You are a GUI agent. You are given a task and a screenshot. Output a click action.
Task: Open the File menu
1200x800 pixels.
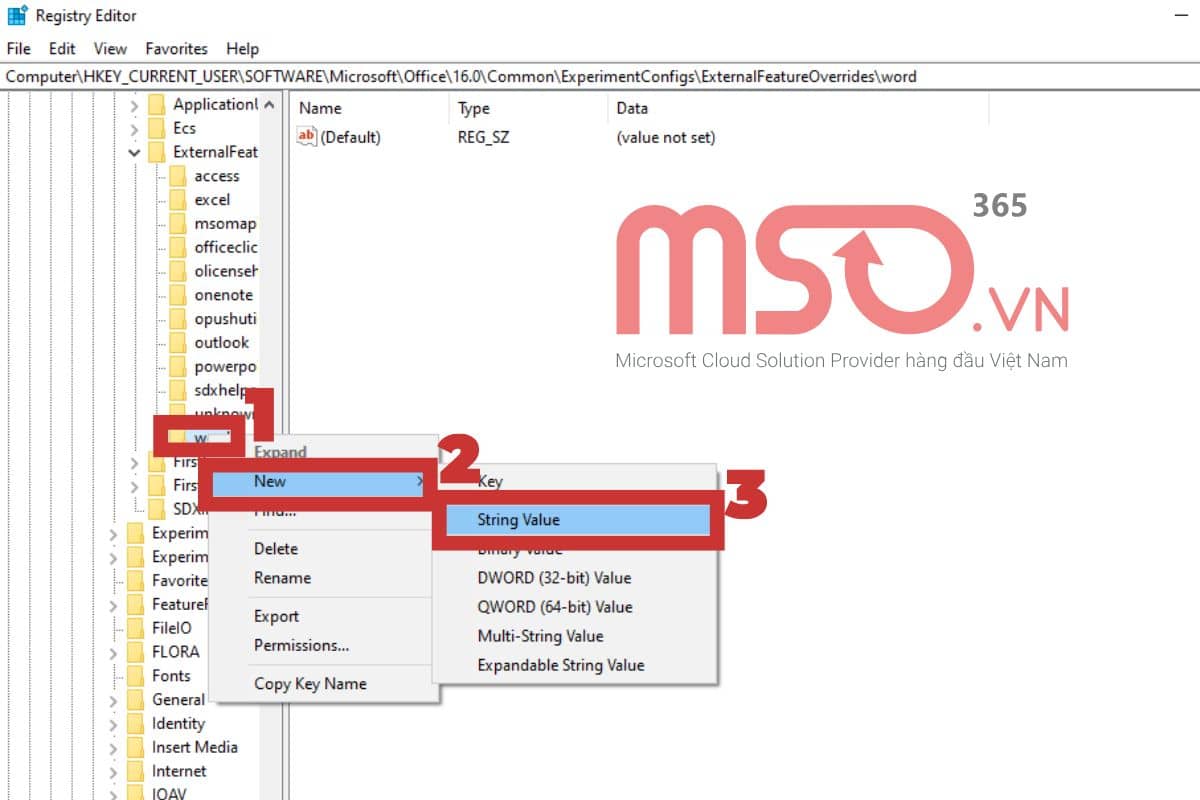[x=18, y=48]
